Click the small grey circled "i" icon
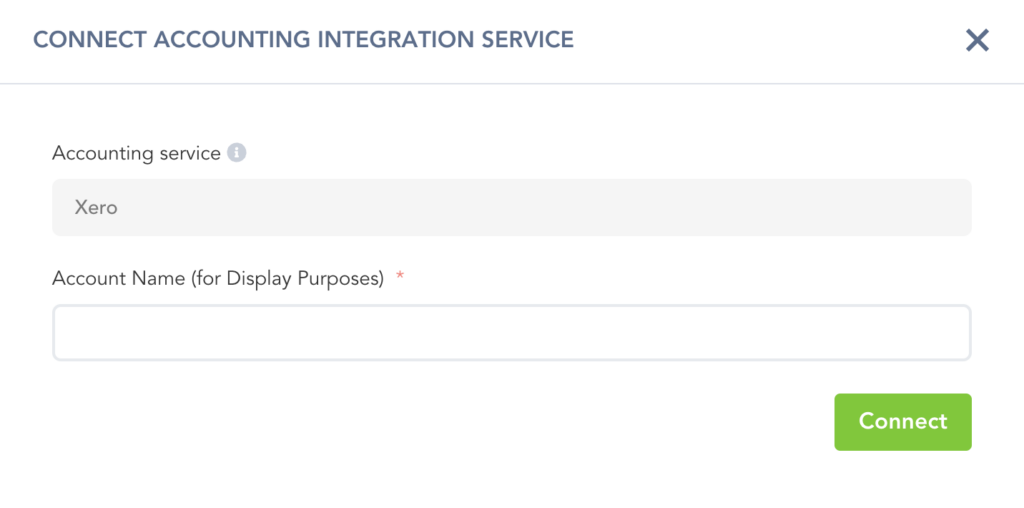 tap(237, 153)
